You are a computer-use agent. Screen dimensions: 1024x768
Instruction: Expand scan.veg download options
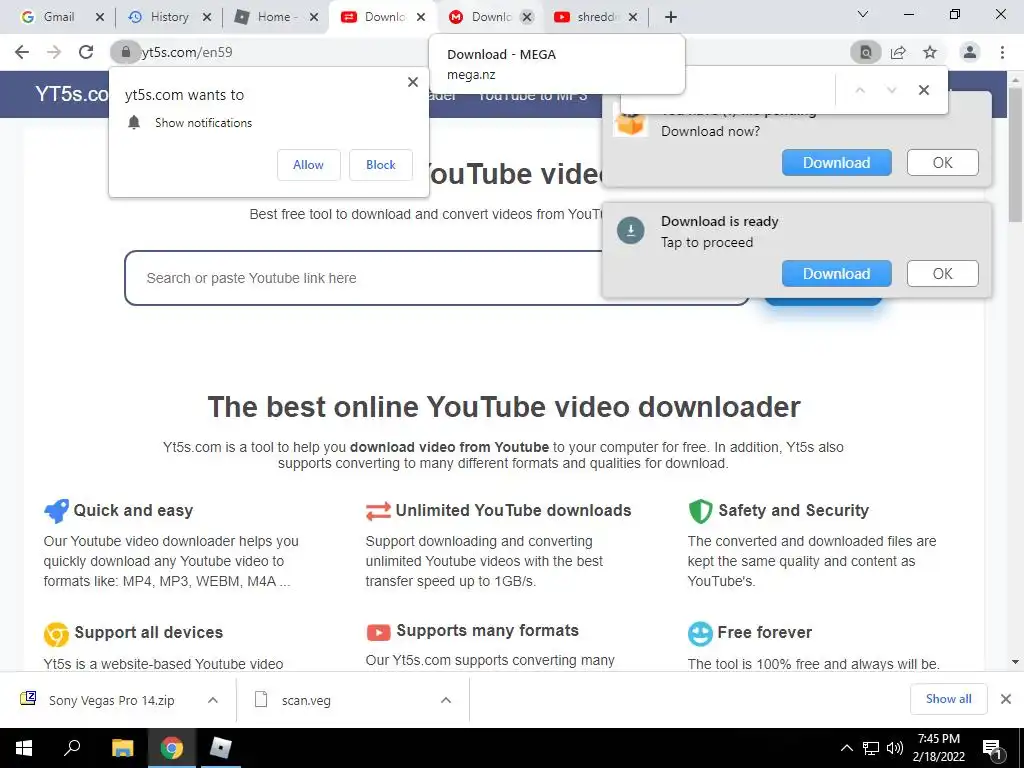(446, 700)
